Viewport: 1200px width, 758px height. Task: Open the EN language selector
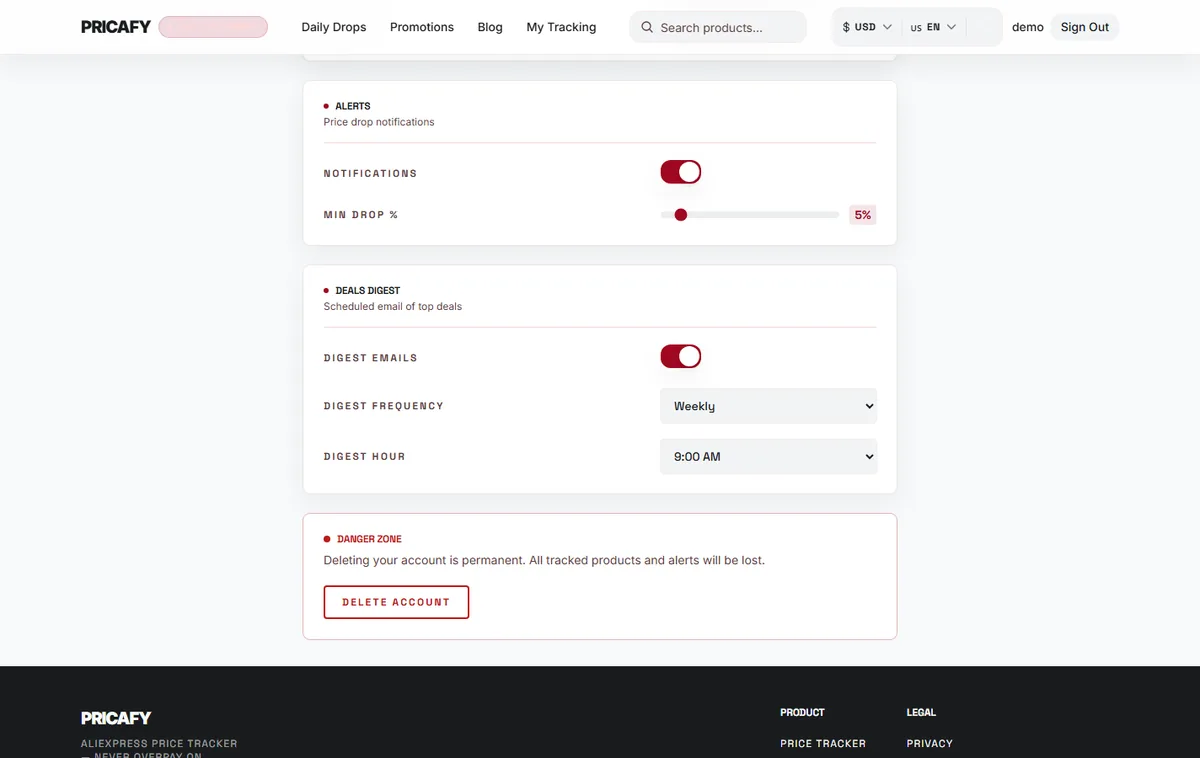(933, 27)
